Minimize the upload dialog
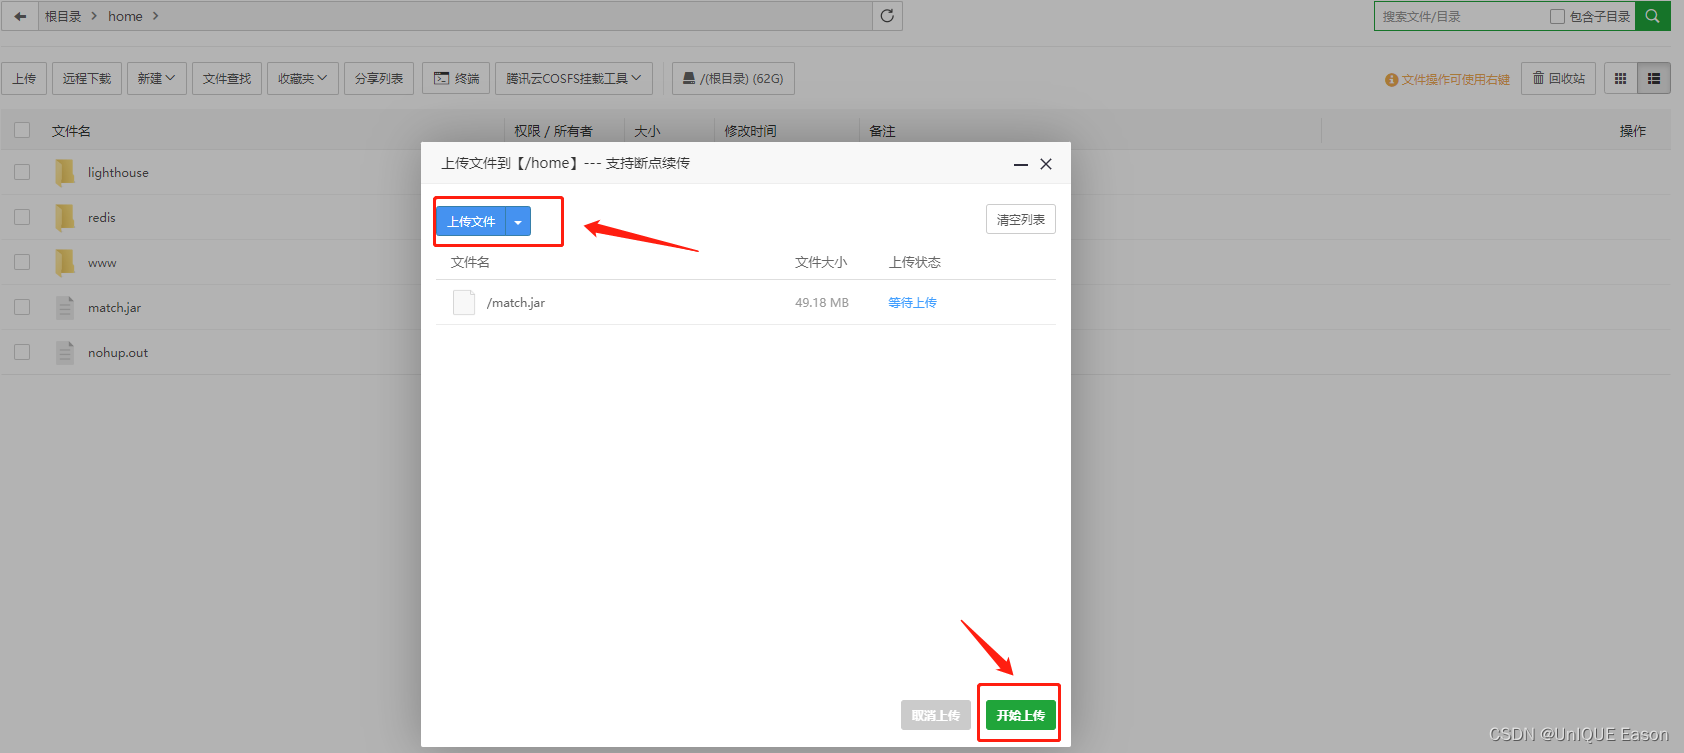The image size is (1684, 753). point(1021,164)
